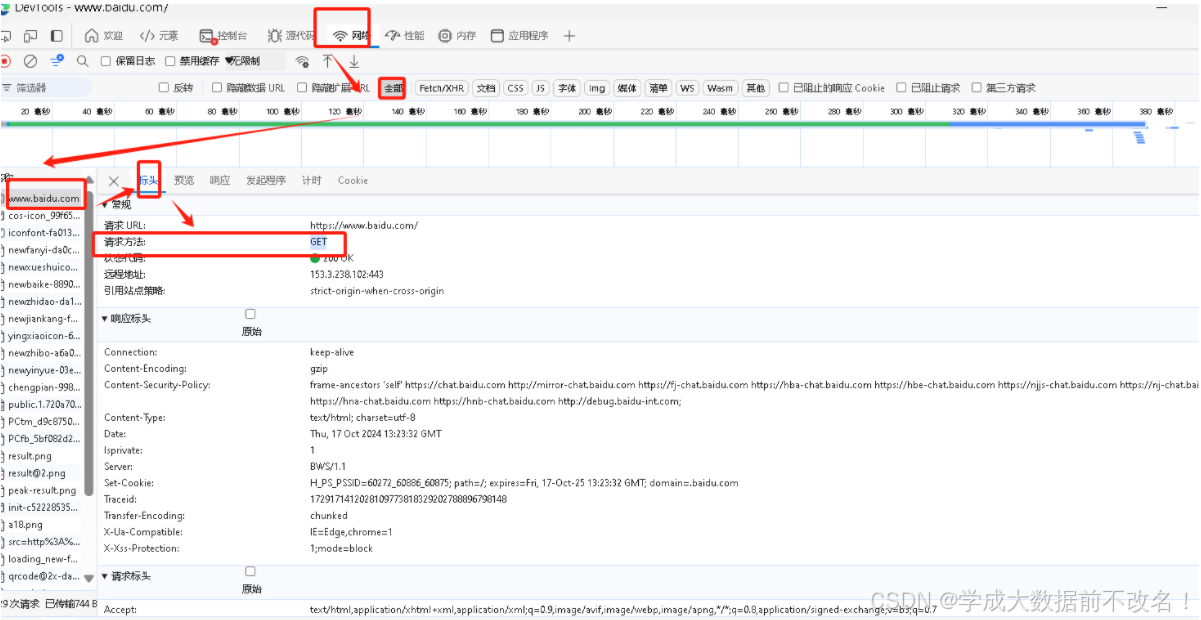Image resolution: width=1201 pixels, height=620 pixels.
Task: Stop recording network log (red record icon)
Action: (x=9, y=60)
